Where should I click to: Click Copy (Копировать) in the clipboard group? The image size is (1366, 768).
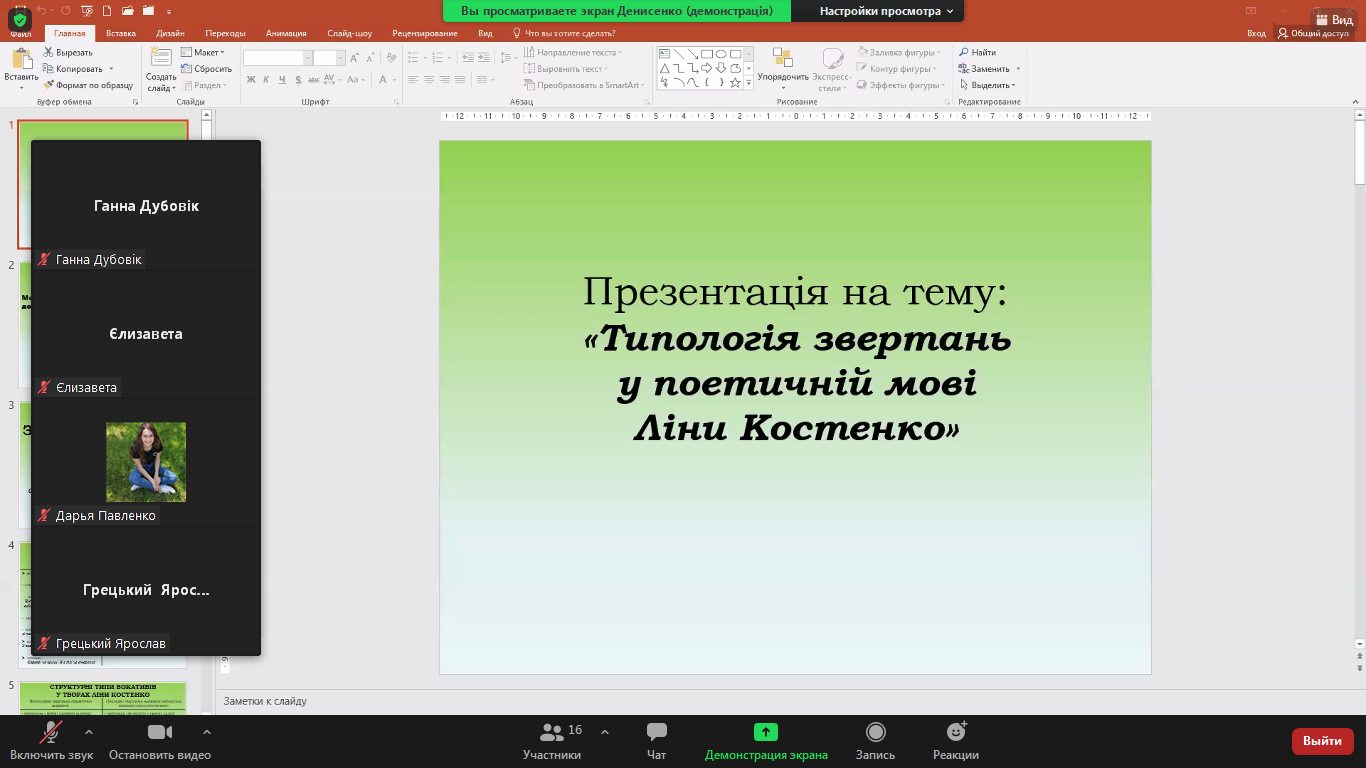click(78, 69)
